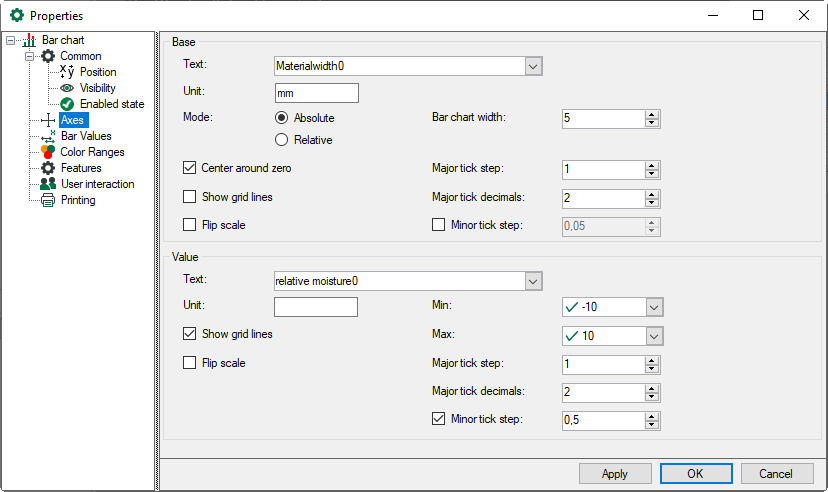Click the Bar chart icon in tree
Screen dimensions: 828x492
[x=29, y=40]
